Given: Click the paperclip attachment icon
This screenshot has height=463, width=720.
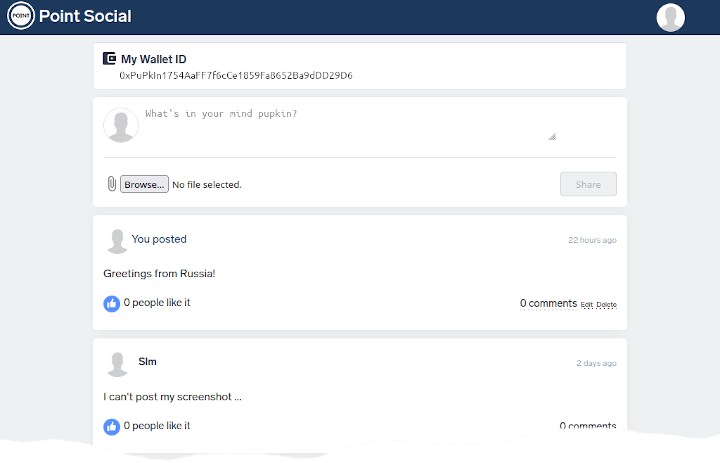Looking at the screenshot, I should tap(112, 184).
